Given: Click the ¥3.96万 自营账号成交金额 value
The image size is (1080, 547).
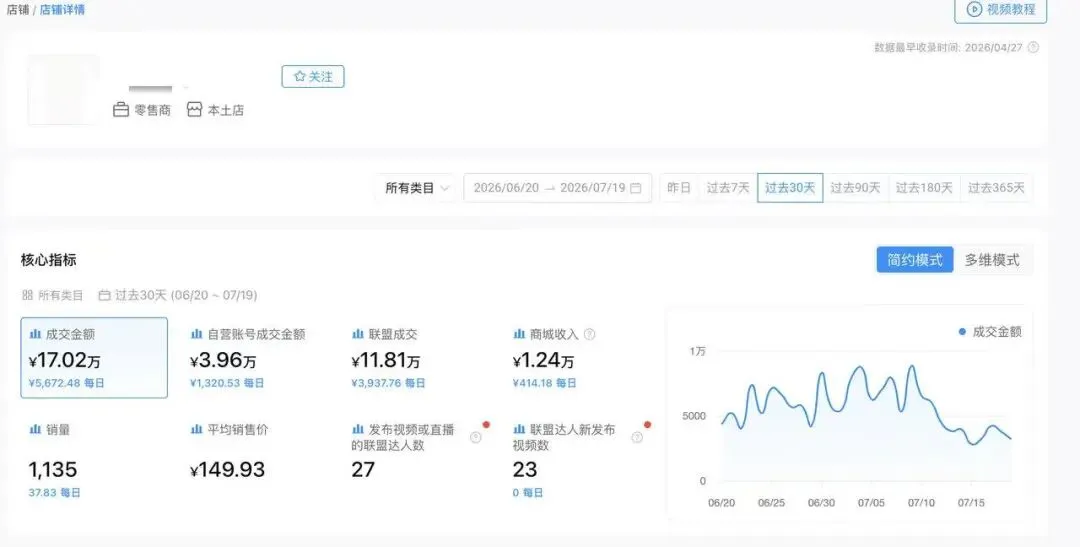Looking at the screenshot, I should click(223, 360).
